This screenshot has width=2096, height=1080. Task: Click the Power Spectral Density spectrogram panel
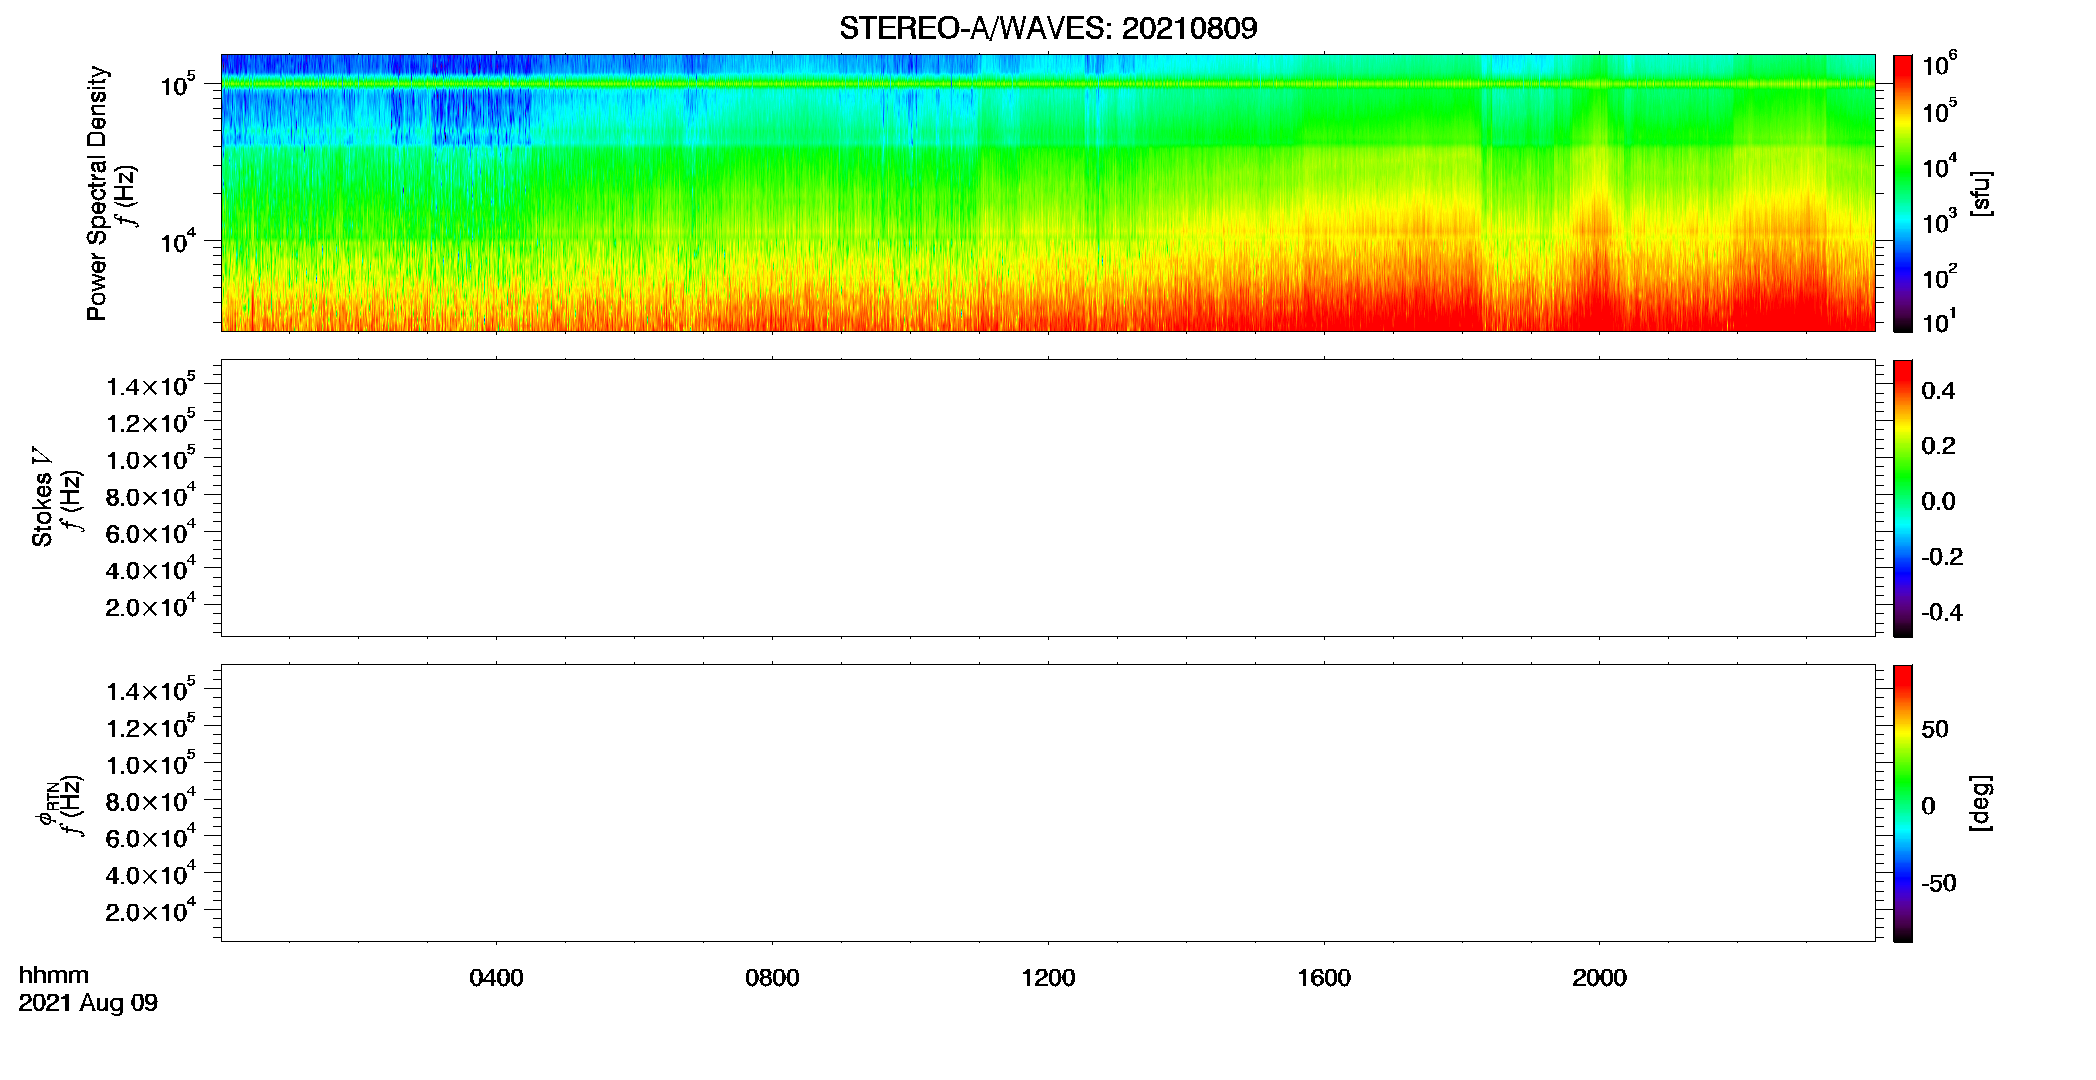[x=1048, y=192]
